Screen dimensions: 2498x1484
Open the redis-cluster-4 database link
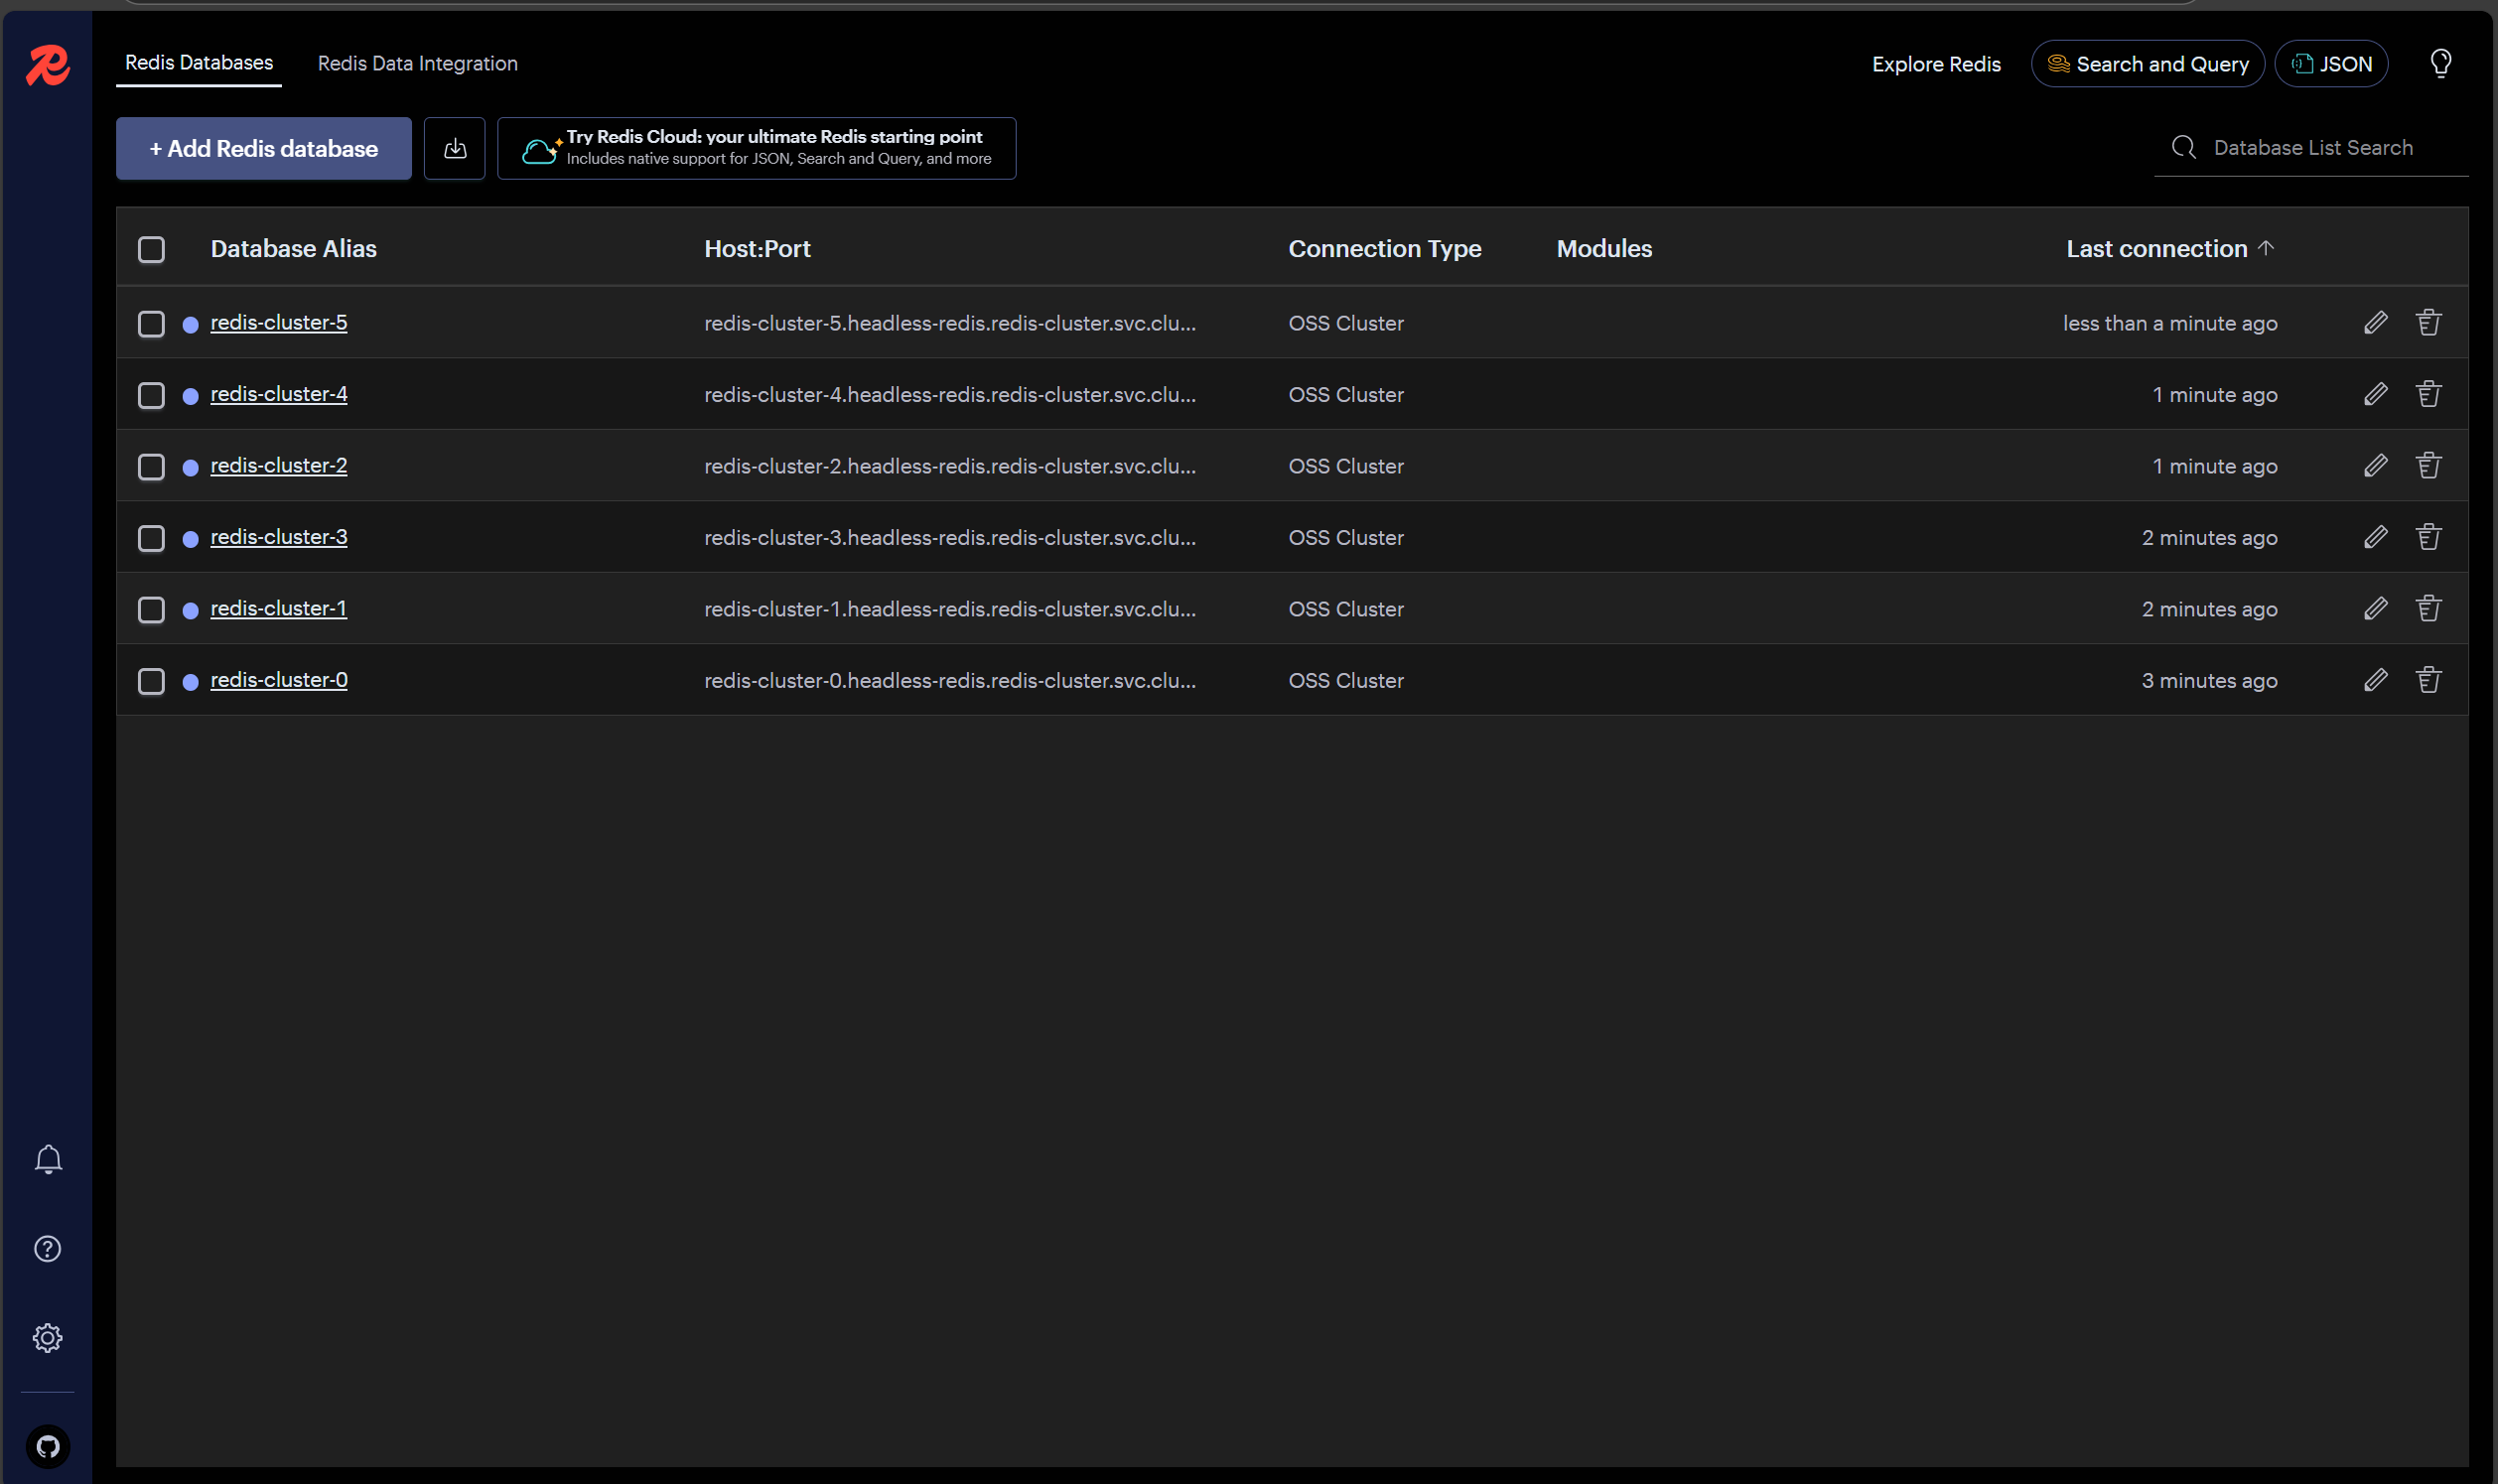pos(279,394)
